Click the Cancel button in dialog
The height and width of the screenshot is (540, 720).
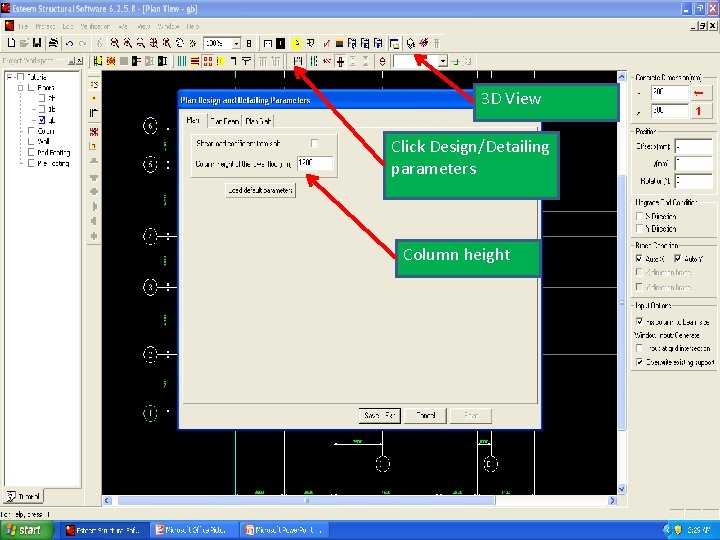425,416
